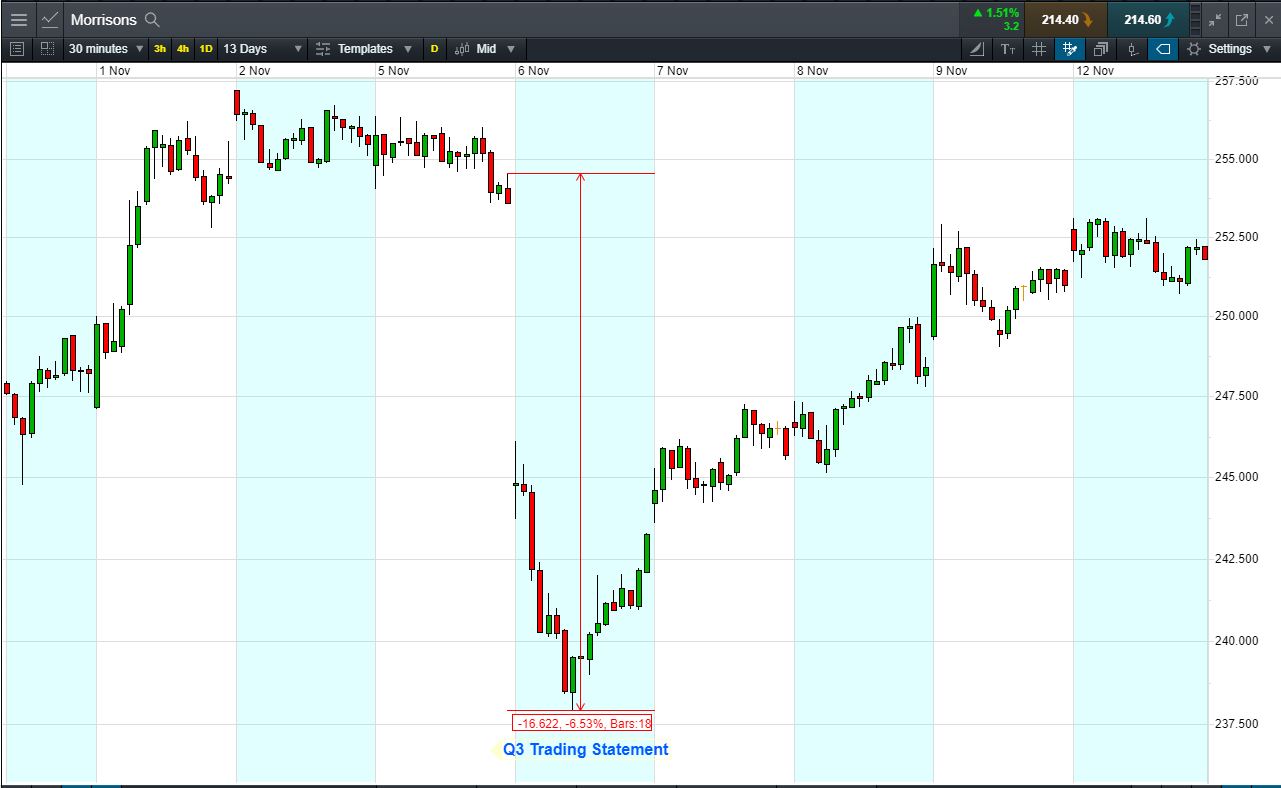Click the dotted selection layout icon
The height and width of the screenshot is (788, 1281).
[47, 48]
